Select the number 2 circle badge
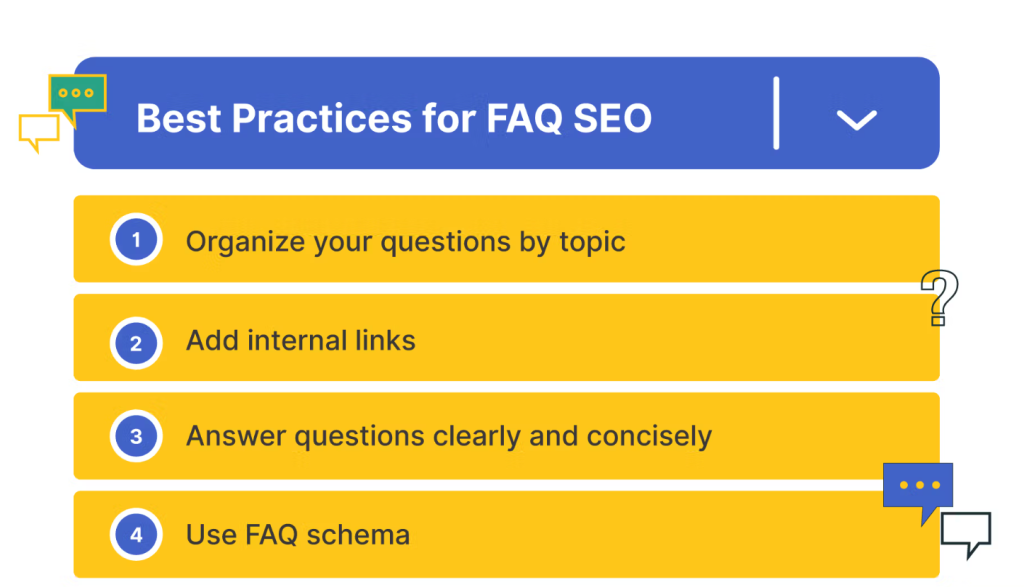The height and width of the screenshot is (587, 1024). [136, 343]
